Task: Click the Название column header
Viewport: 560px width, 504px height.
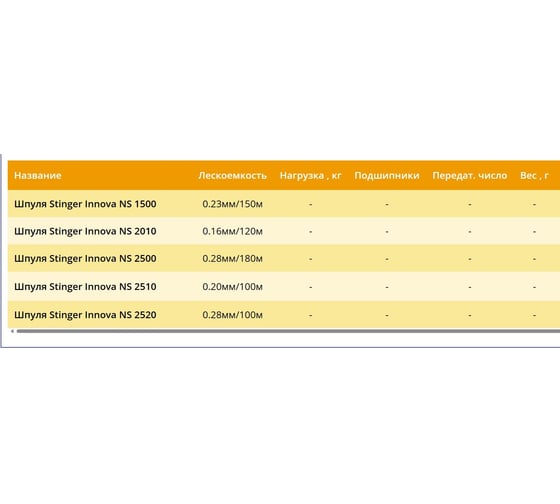Action: coord(38,175)
